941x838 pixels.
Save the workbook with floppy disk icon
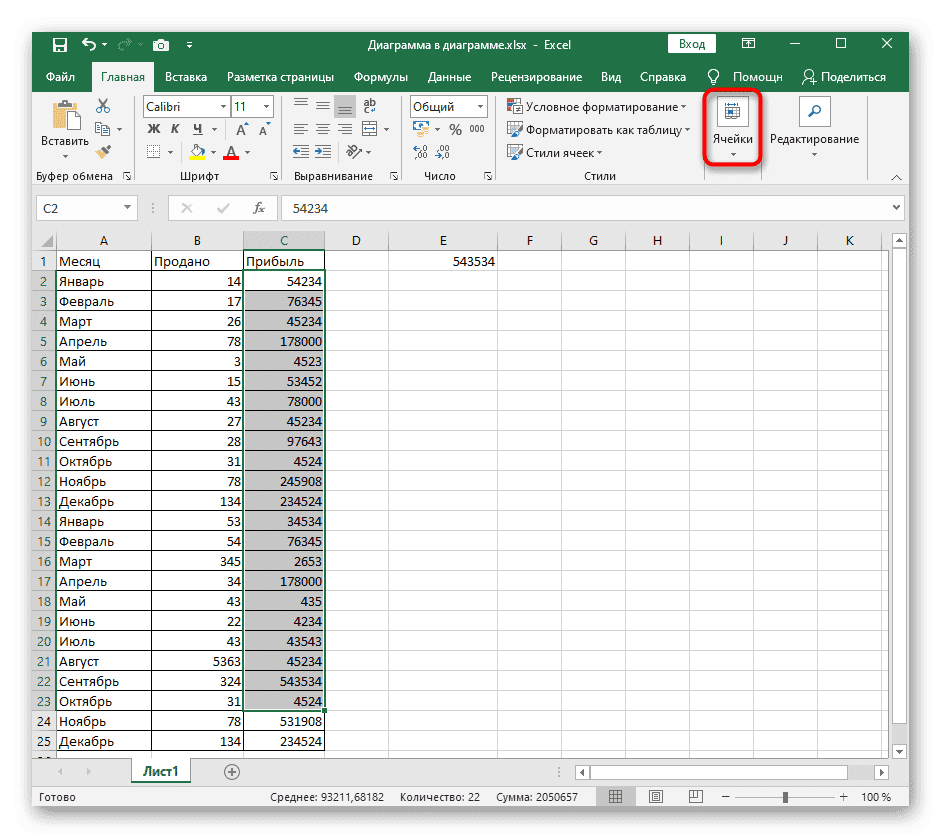click(x=60, y=45)
